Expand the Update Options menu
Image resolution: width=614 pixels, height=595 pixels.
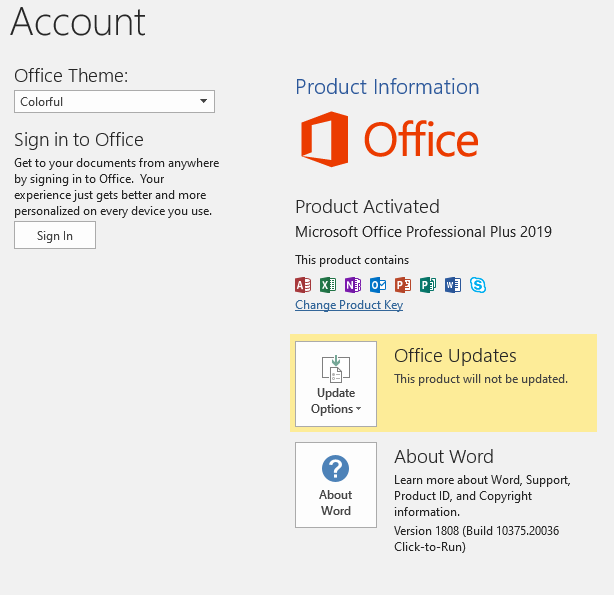[336, 384]
